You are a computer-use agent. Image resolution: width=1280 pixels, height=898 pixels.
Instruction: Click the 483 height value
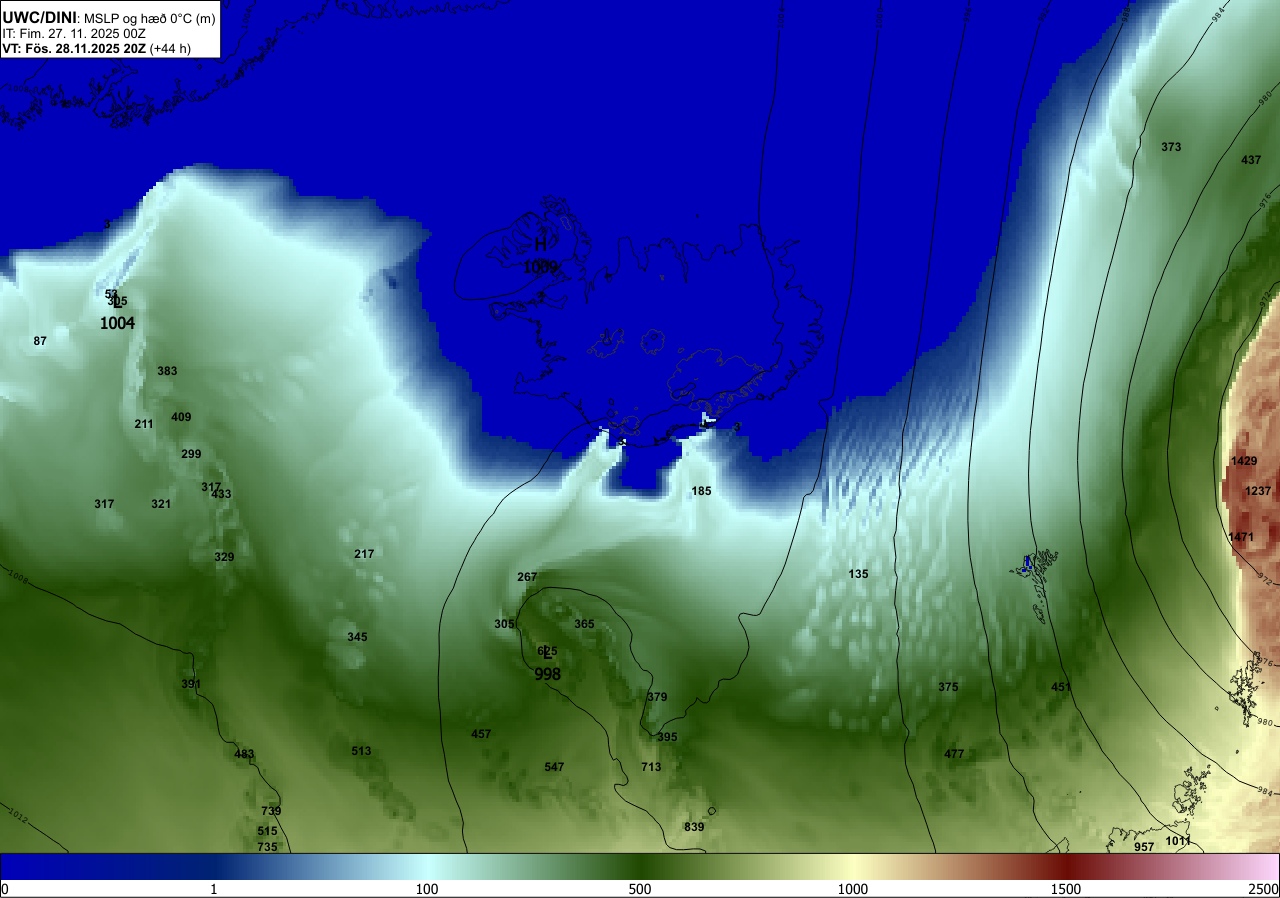click(x=244, y=754)
